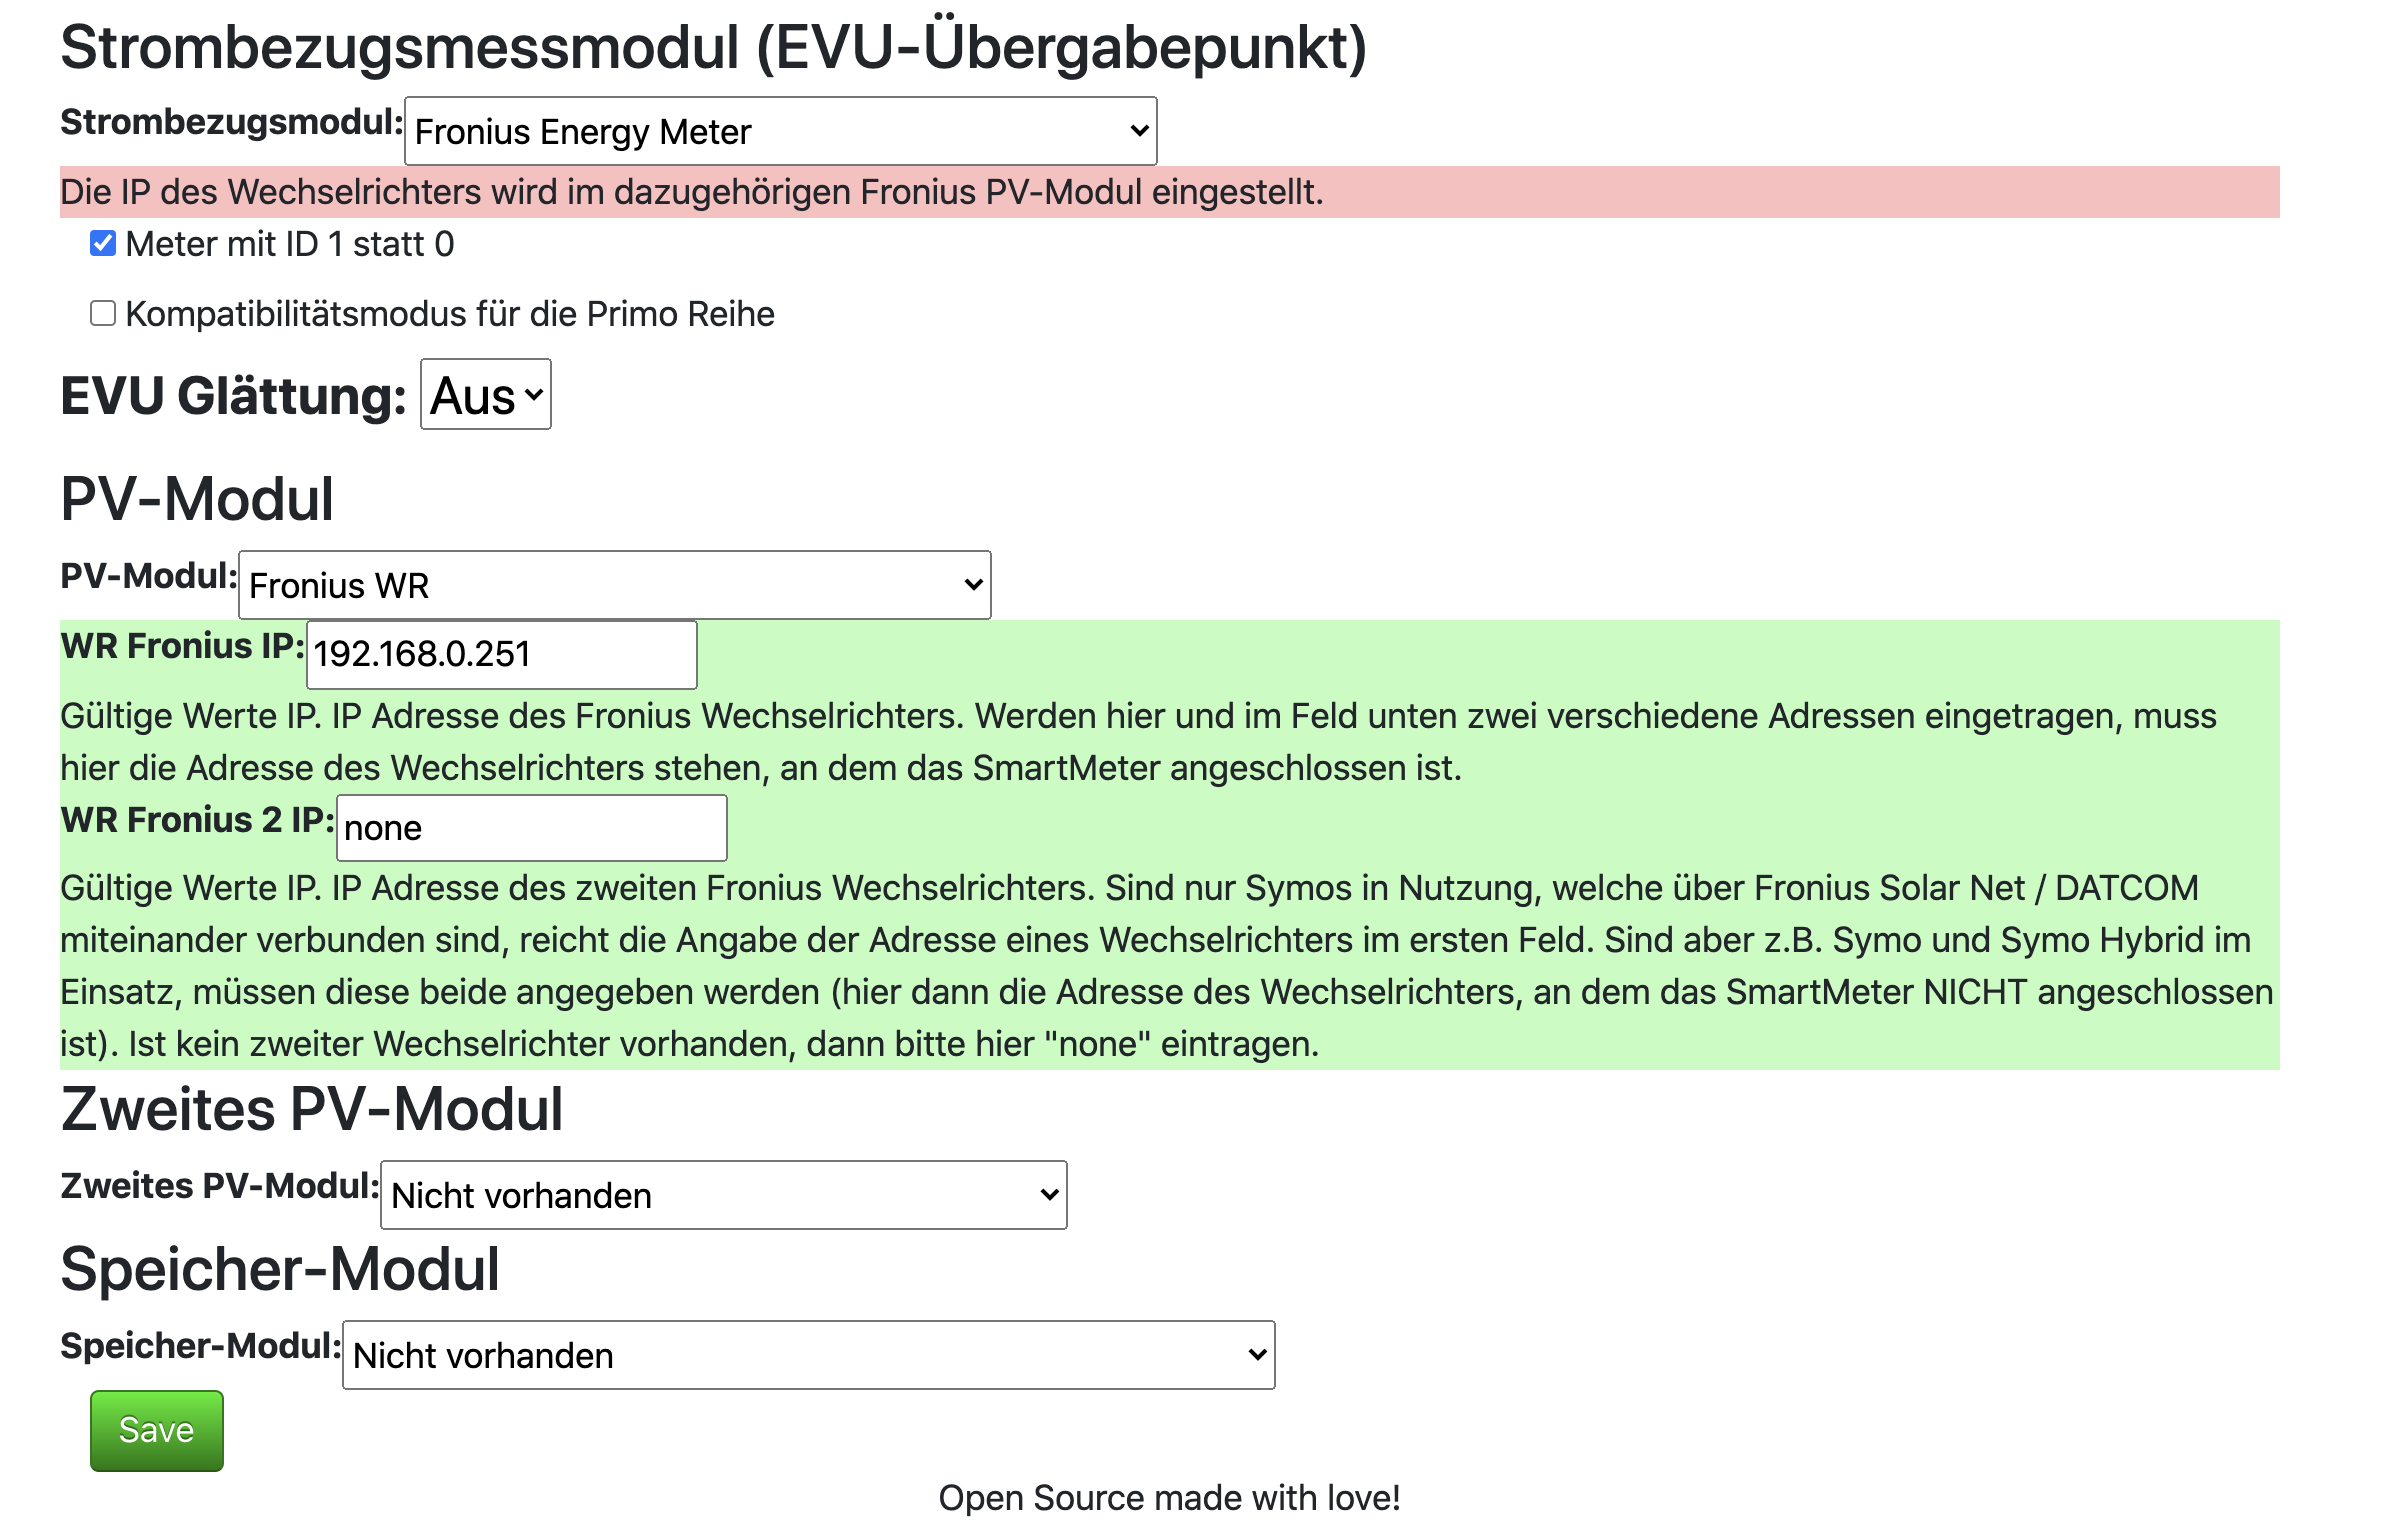
Task: Click the red Wechselrichter IP notice bar
Action: tap(1168, 192)
